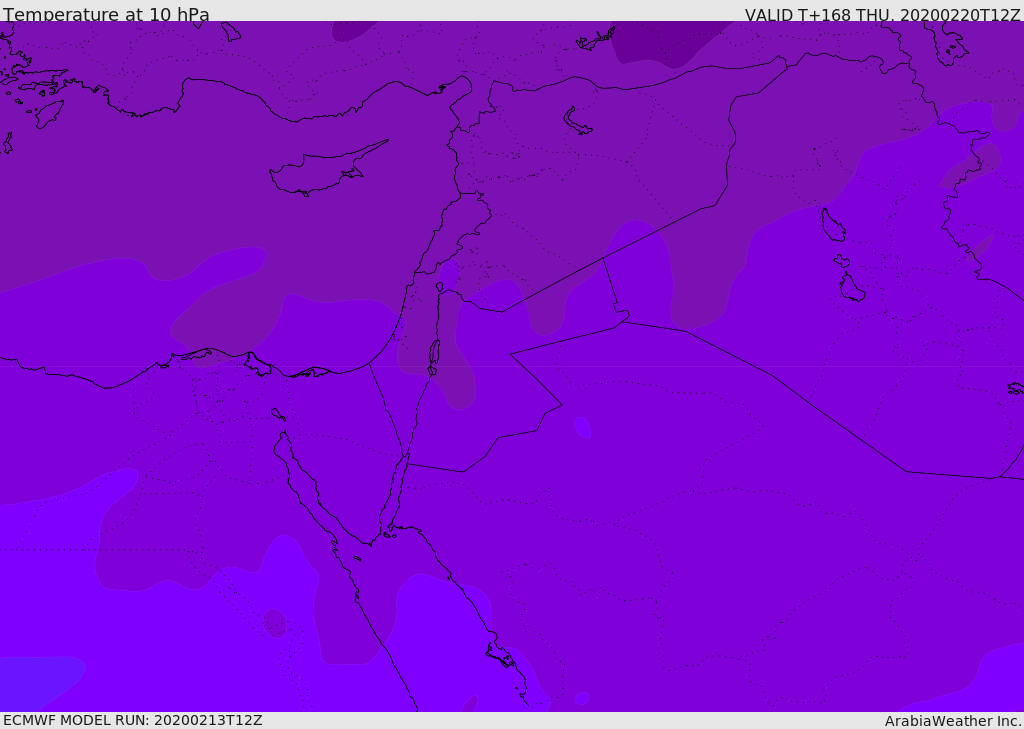Click the 'ArabiaWeather Inc' credit text
This screenshot has height=729, width=1024.
point(952,721)
